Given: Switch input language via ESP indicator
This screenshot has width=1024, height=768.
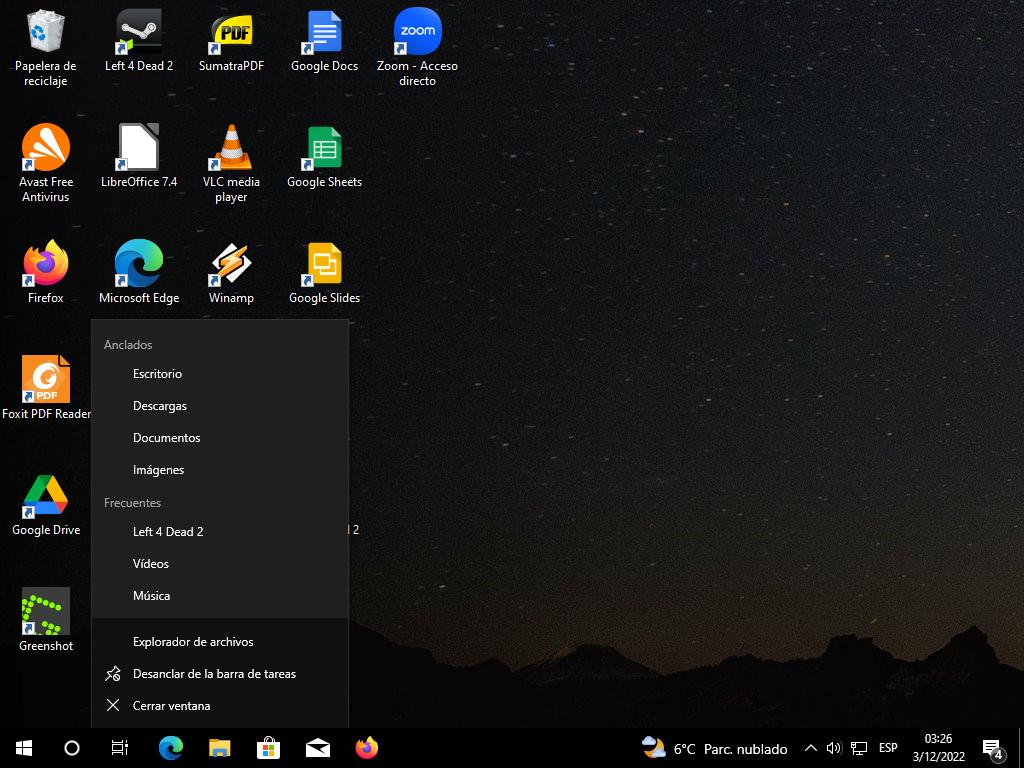Looking at the screenshot, I should pos(888,748).
